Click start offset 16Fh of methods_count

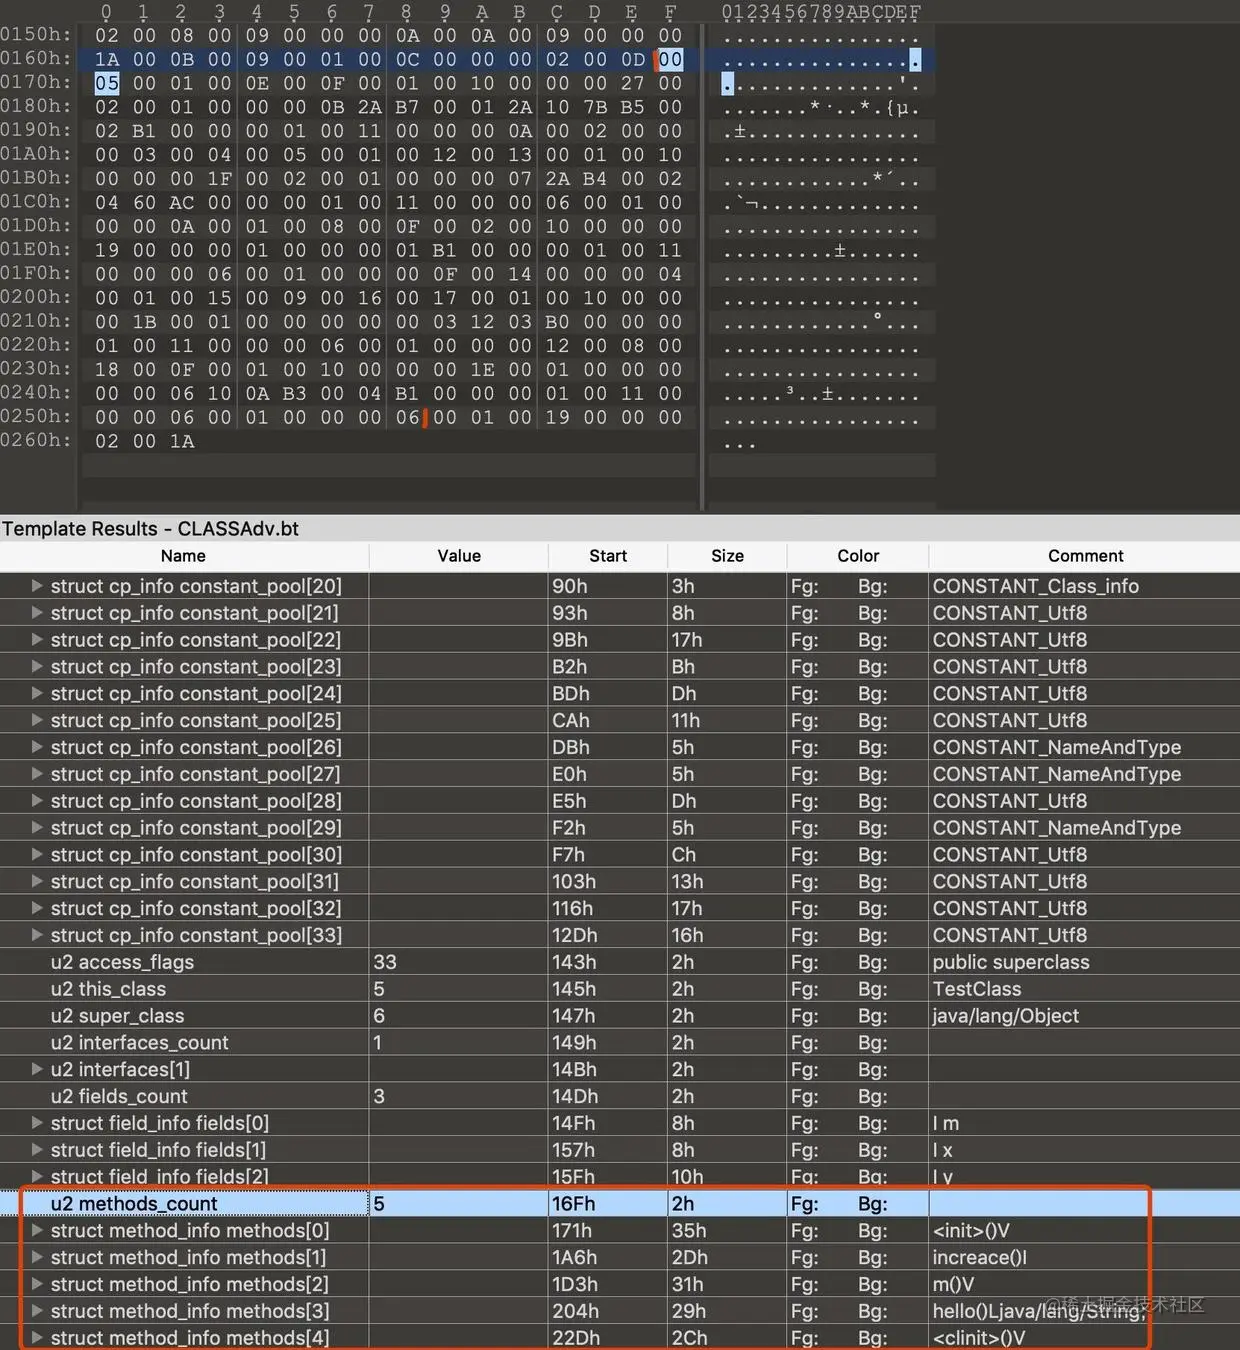coord(573,1204)
